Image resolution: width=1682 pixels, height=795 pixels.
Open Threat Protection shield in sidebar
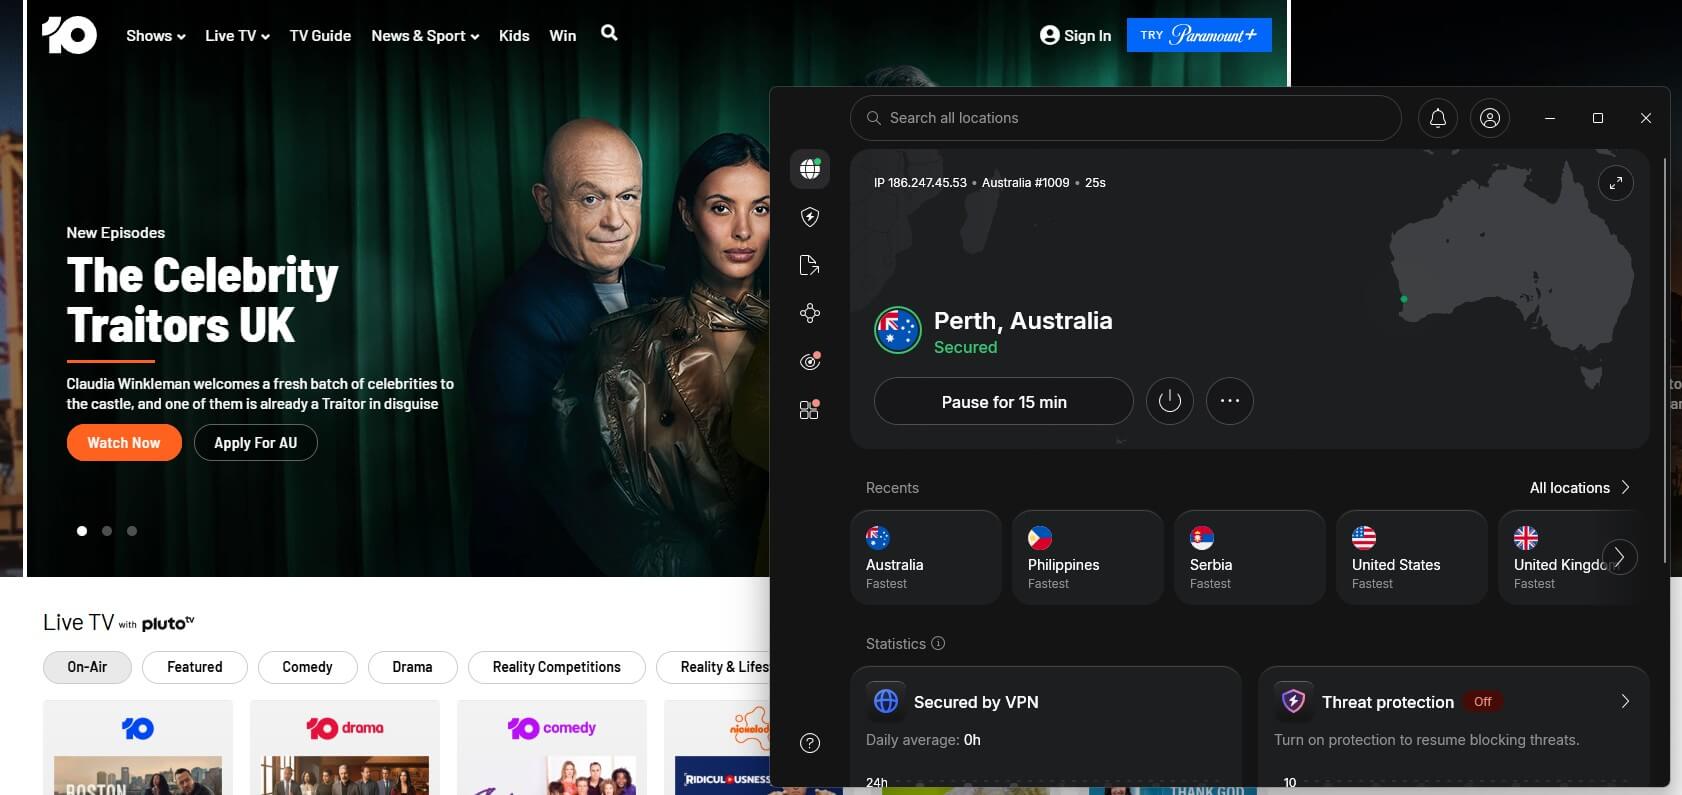(x=810, y=217)
